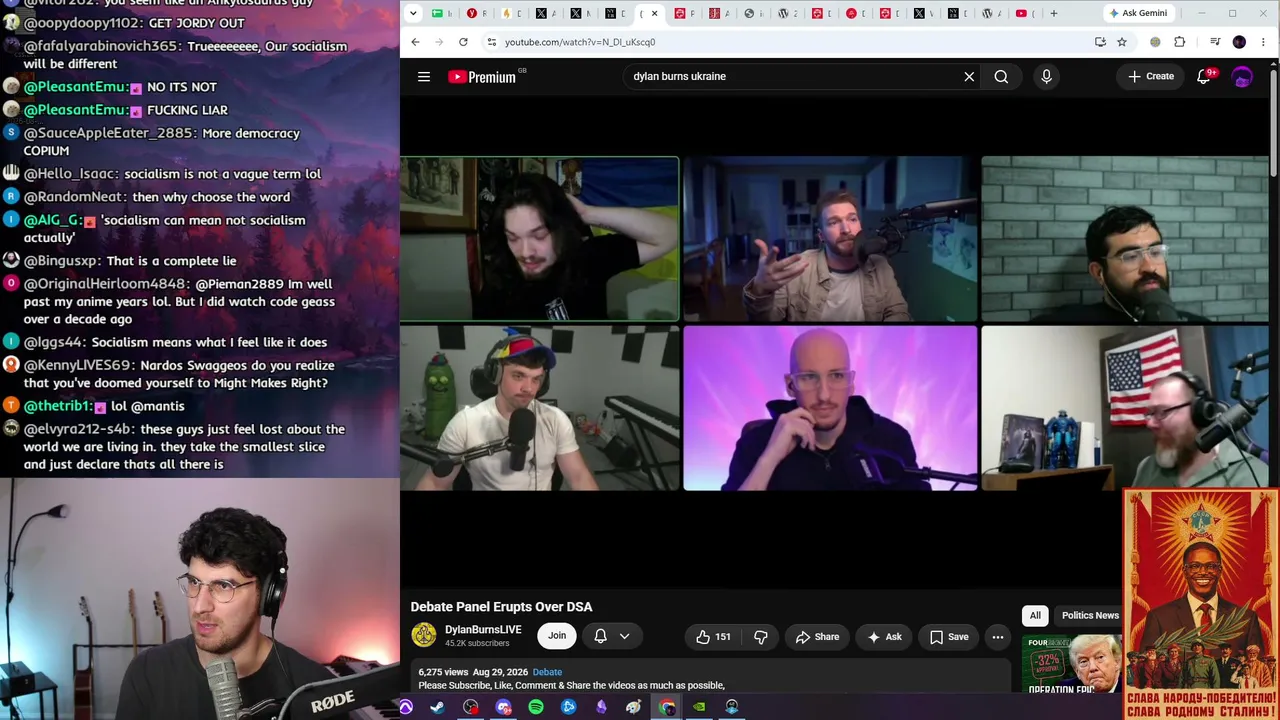Open the NVIDIA app from the taskbar
This screenshot has height=720, width=1280.
(699, 707)
